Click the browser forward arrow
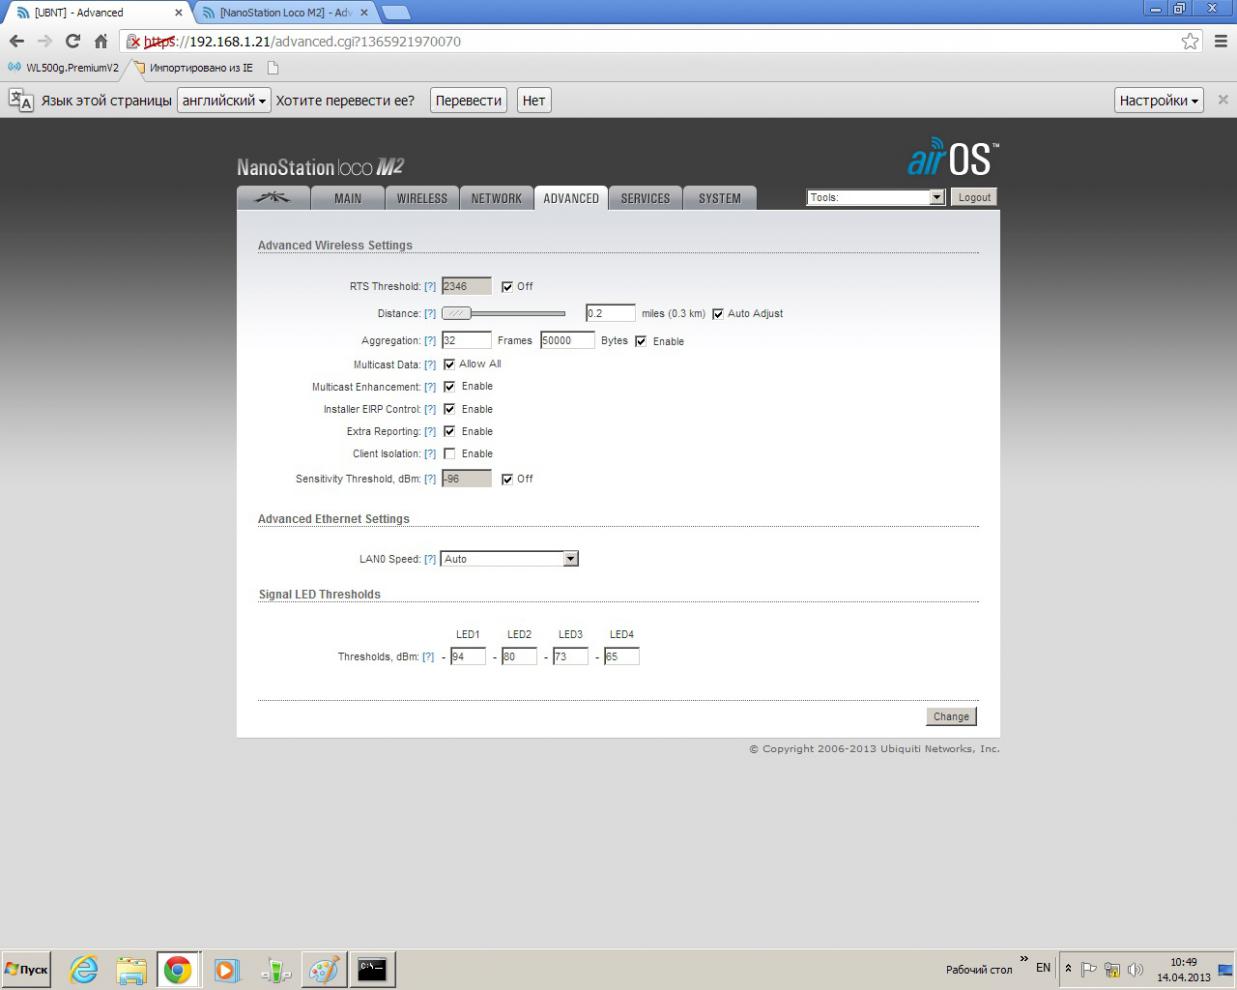The width and height of the screenshot is (1237, 990). tap(45, 41)
